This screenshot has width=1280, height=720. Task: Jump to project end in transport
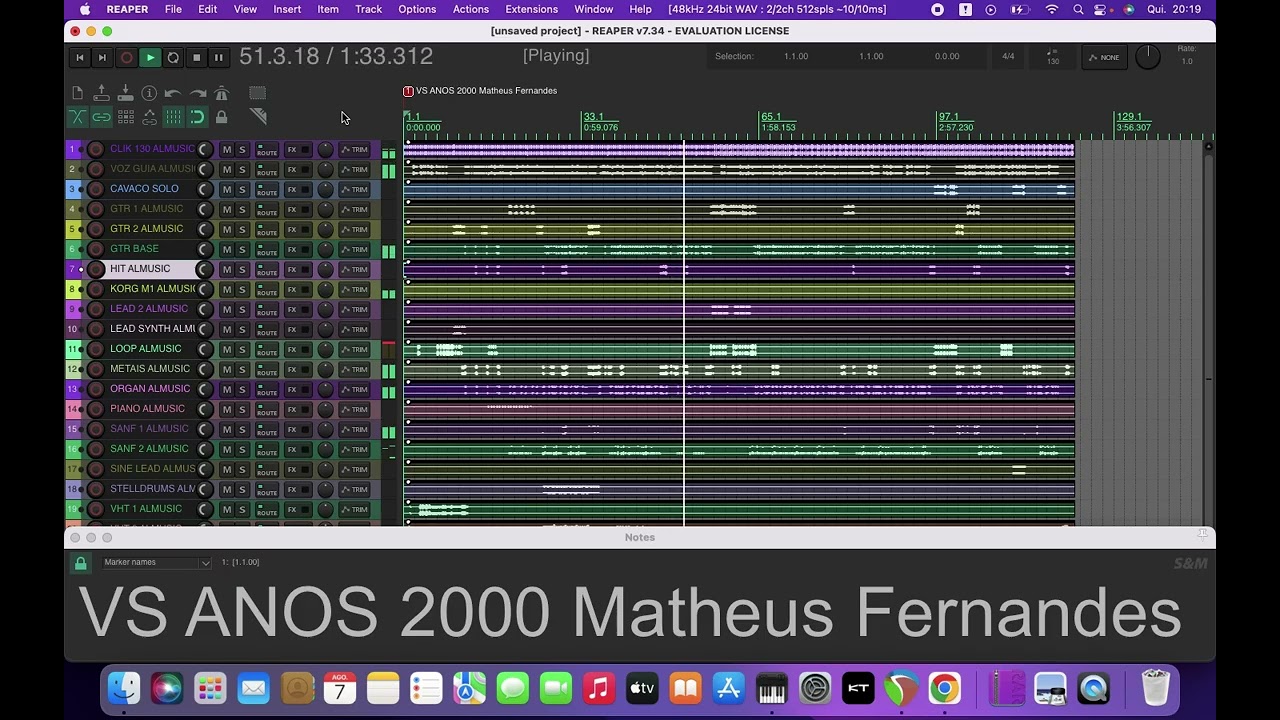click(x=102, y=58)
